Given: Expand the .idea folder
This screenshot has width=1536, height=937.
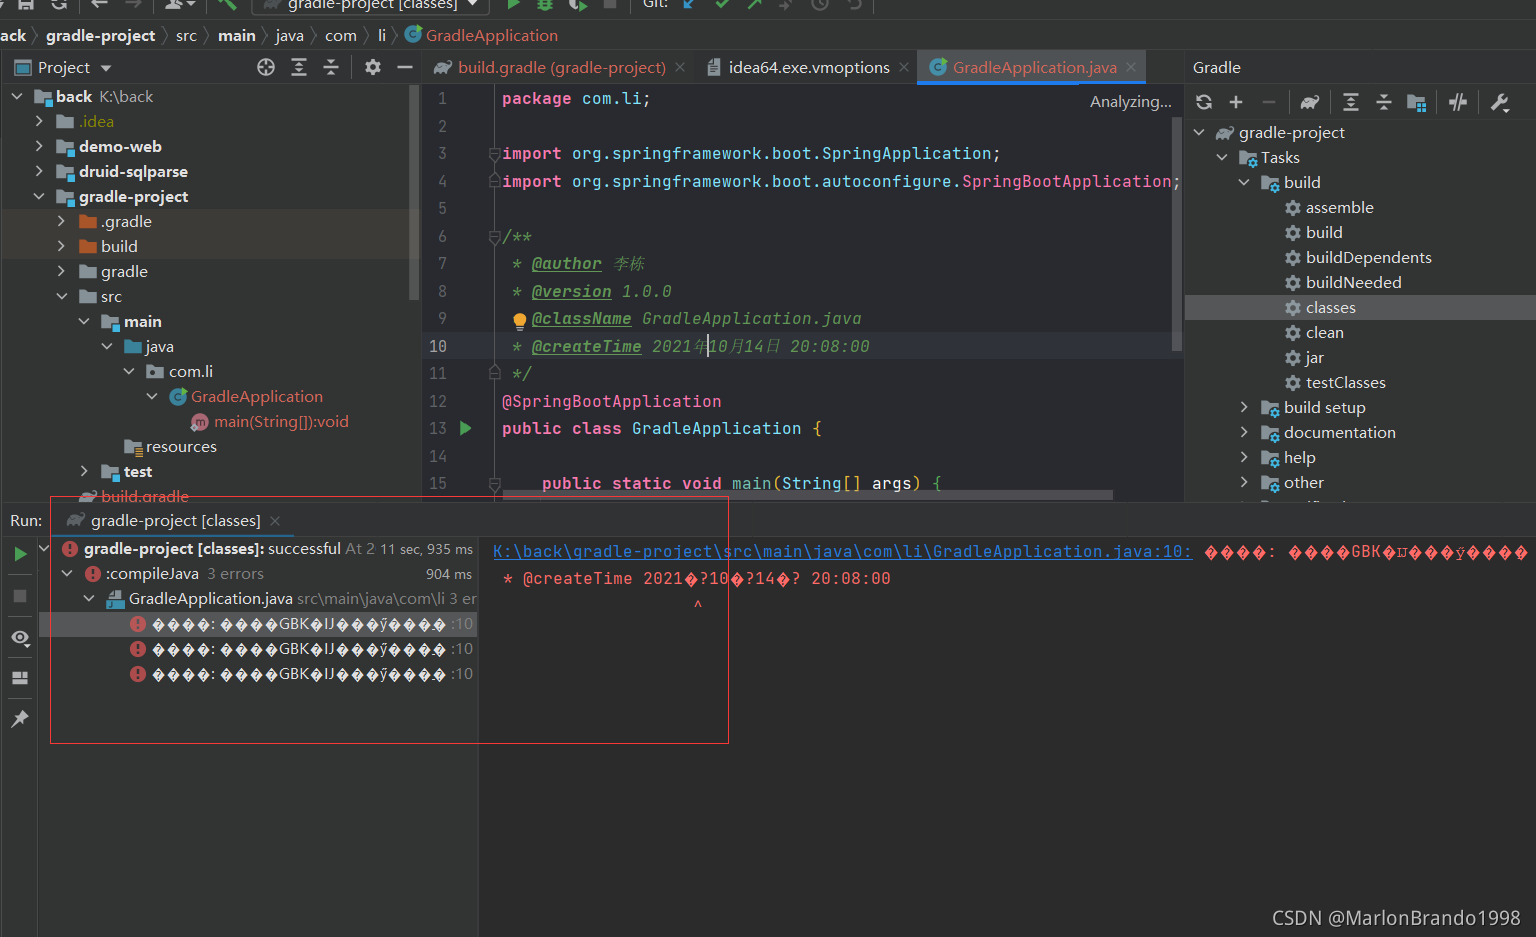Looking at the screenshot, I should coord(39,121).
